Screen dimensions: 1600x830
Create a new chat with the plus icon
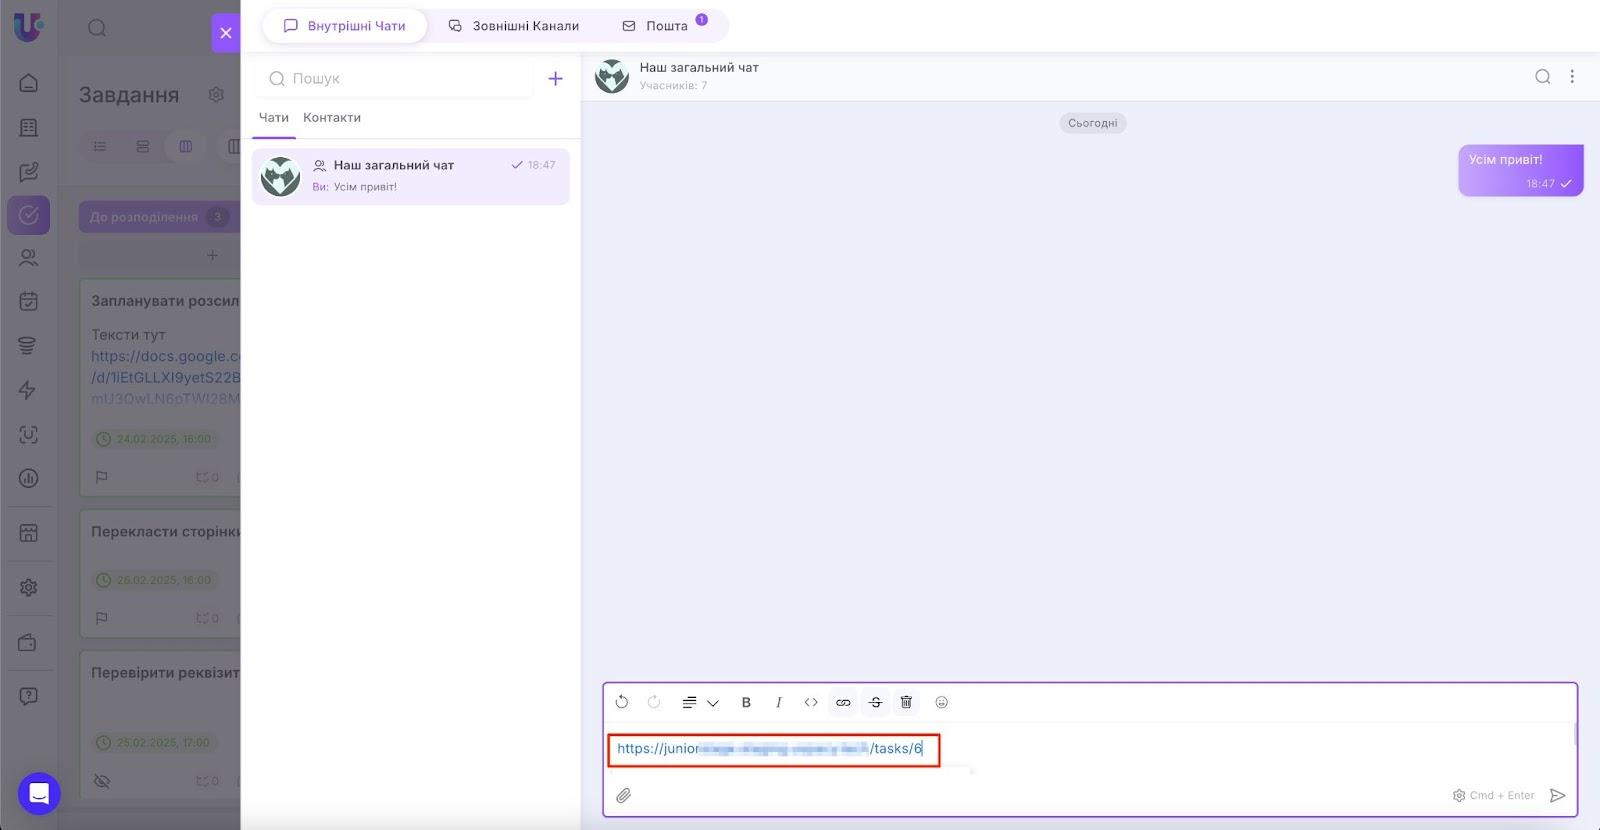tap(556, 78)
